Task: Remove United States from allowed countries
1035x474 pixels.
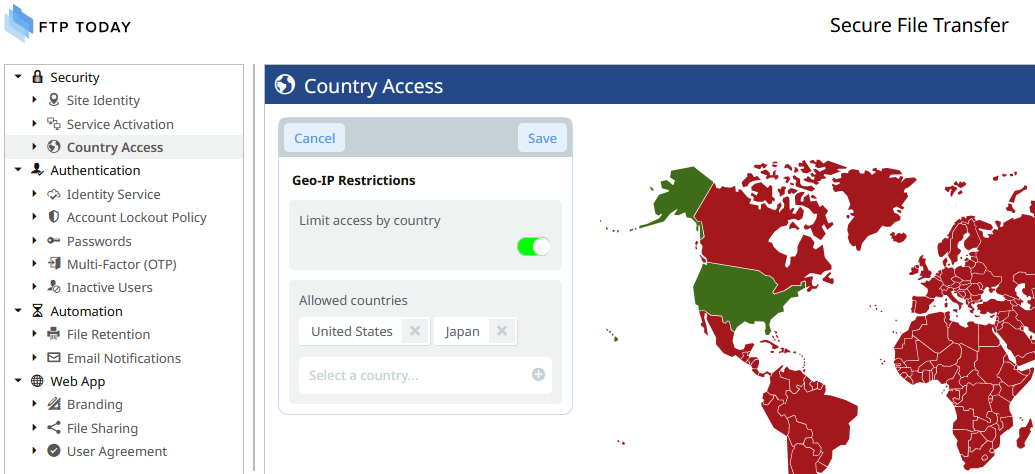Action: pyautogui.click(x=415, y=331)
